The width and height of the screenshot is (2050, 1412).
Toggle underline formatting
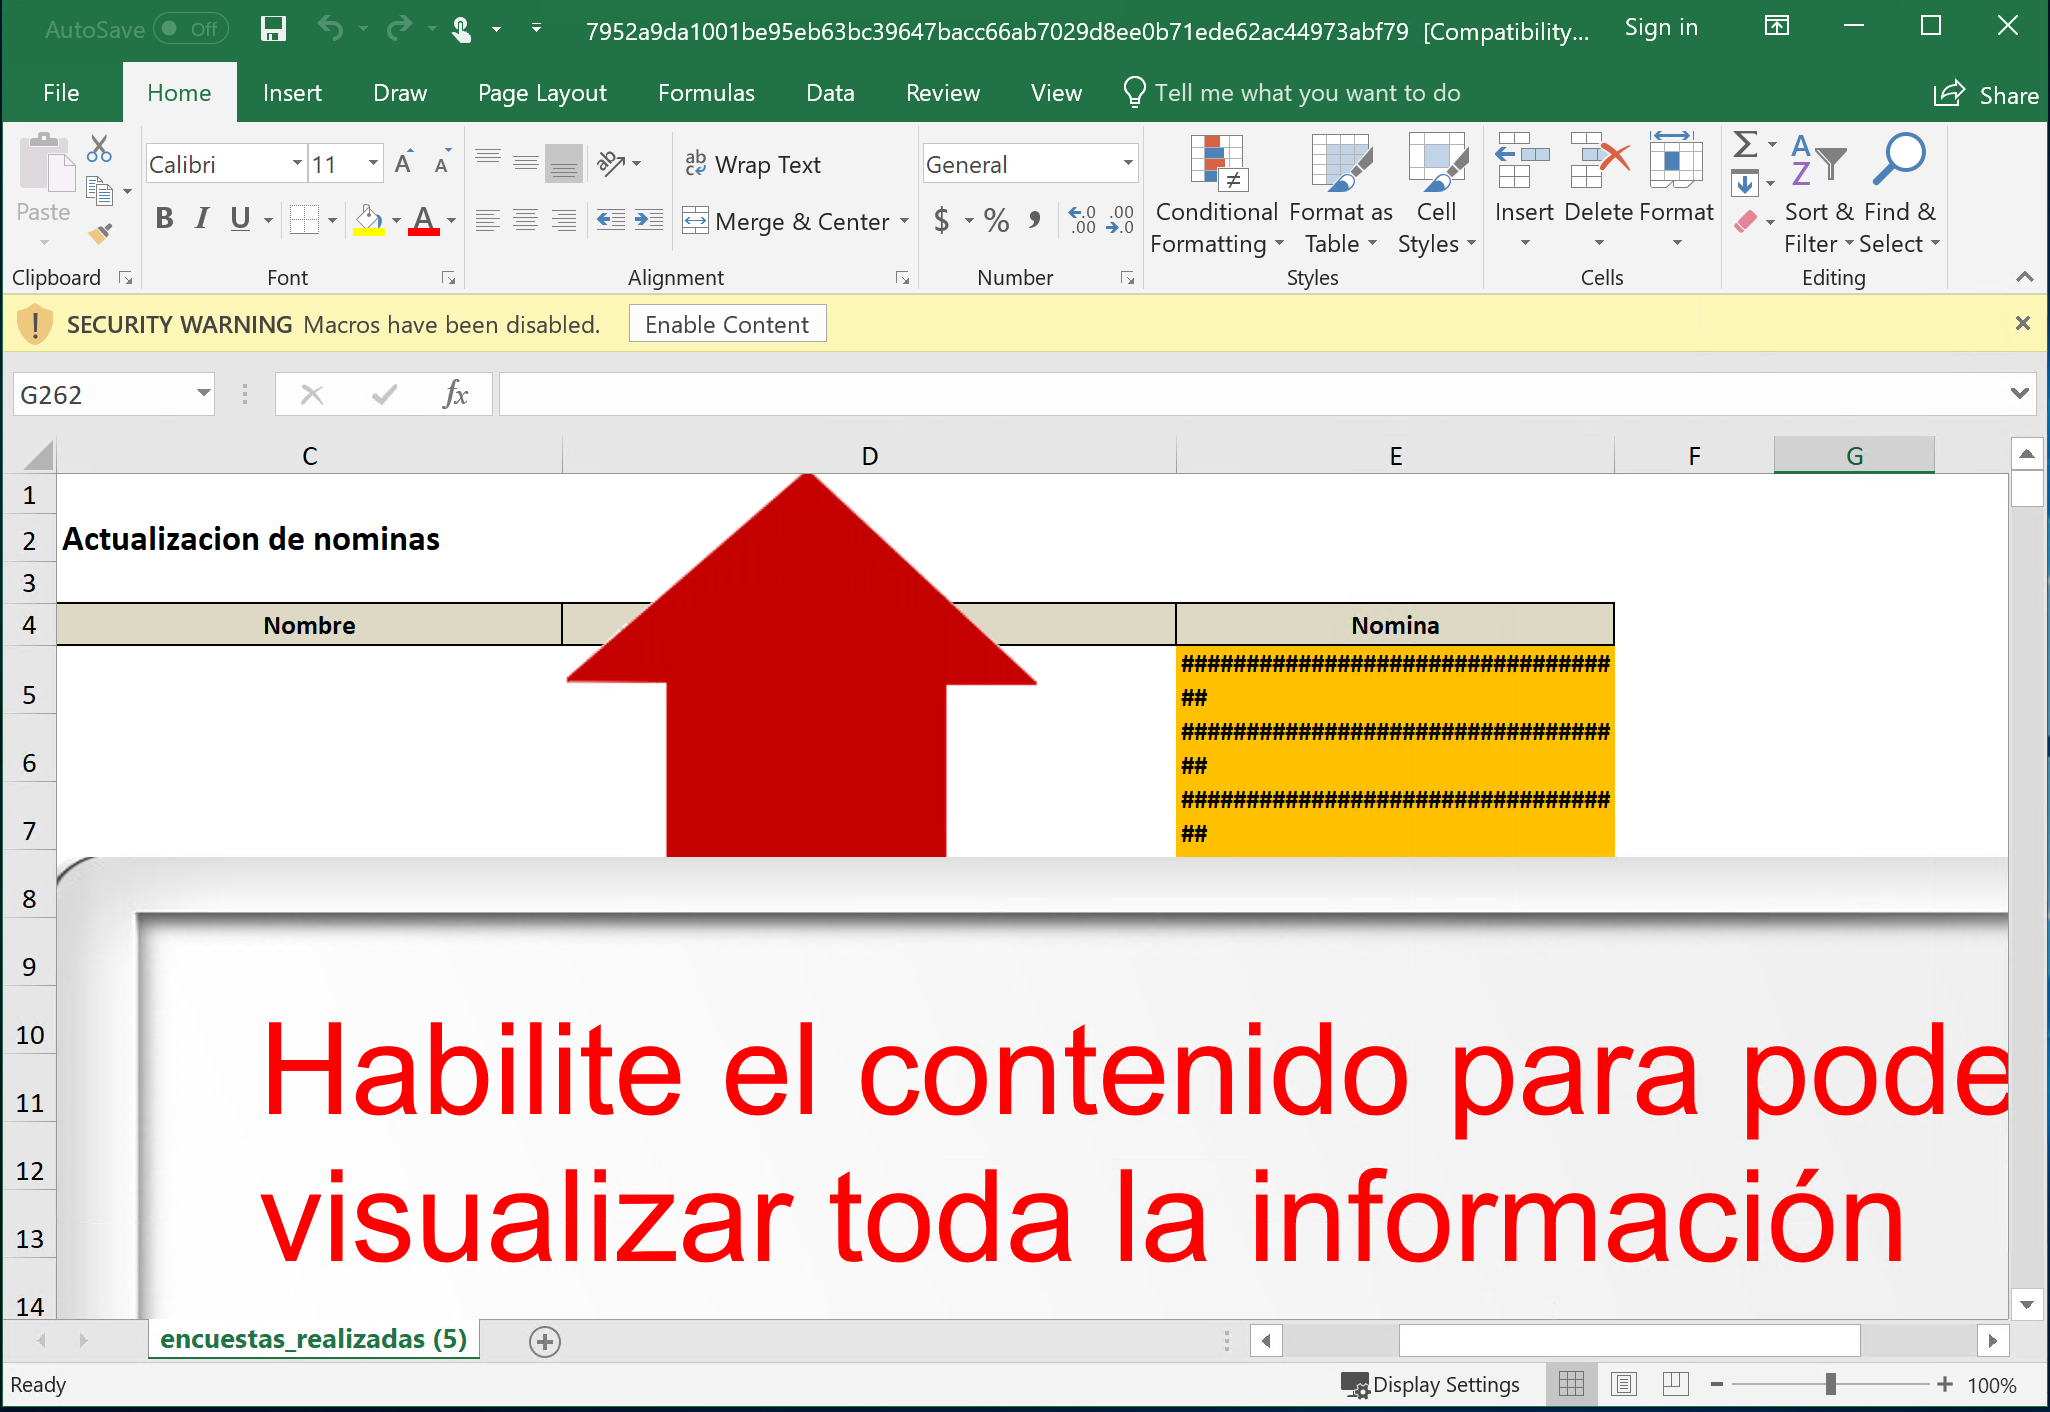(240, 219)
